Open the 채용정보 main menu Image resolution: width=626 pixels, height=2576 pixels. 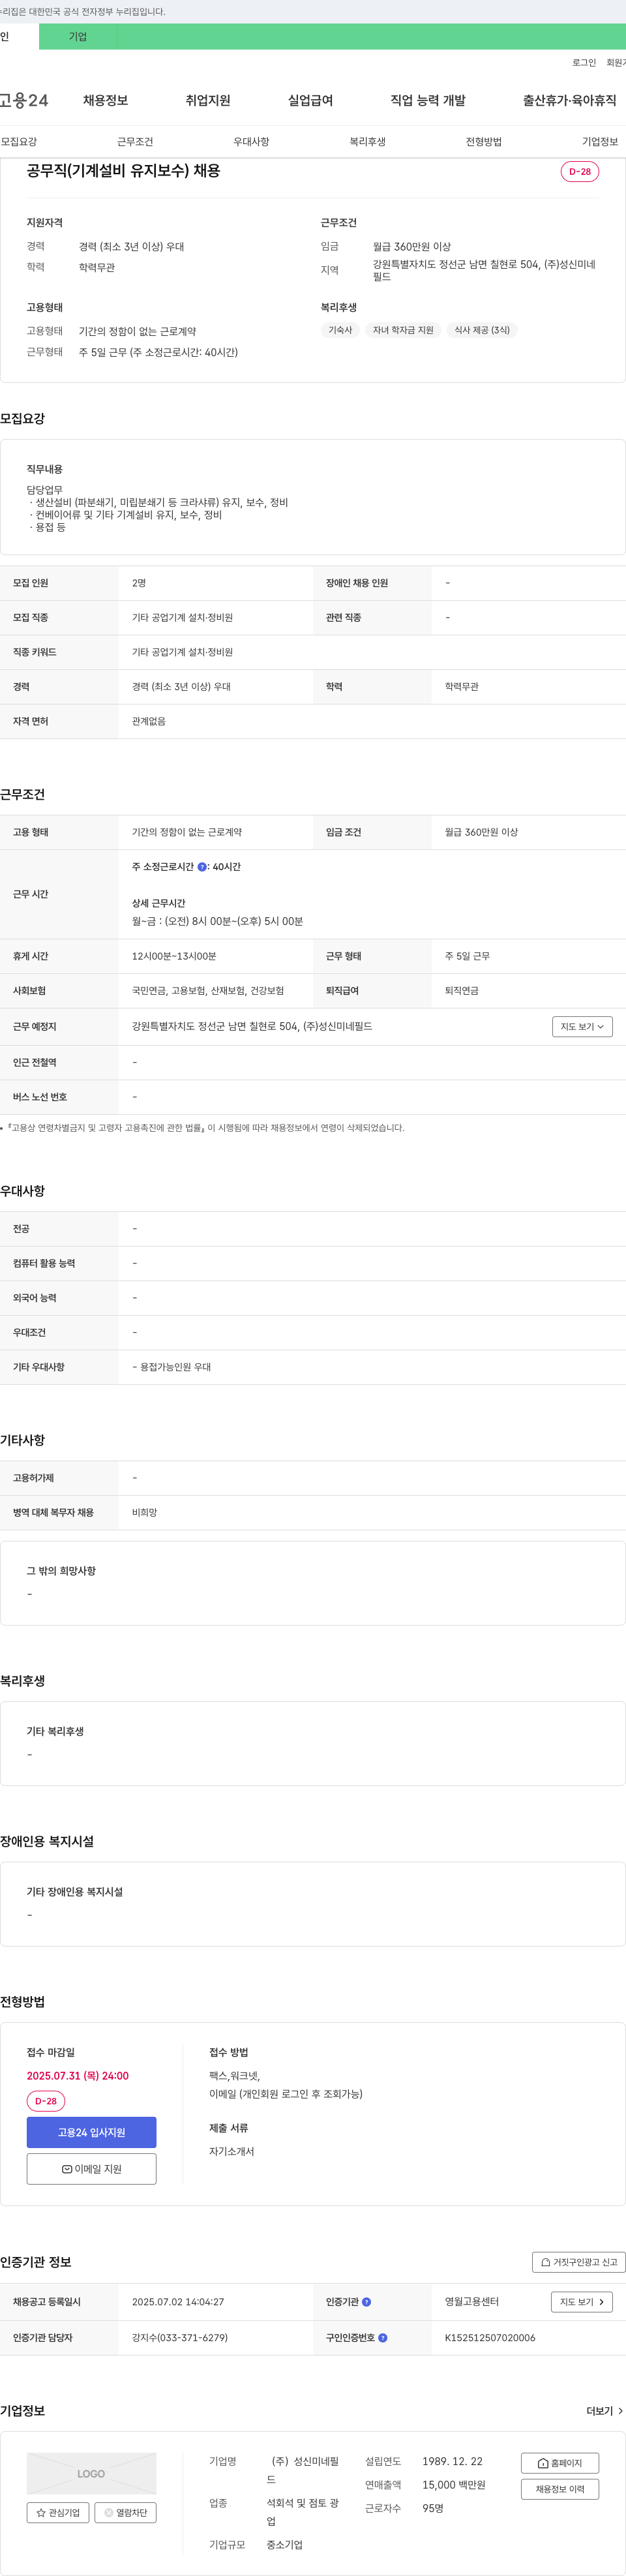[105, 100]
